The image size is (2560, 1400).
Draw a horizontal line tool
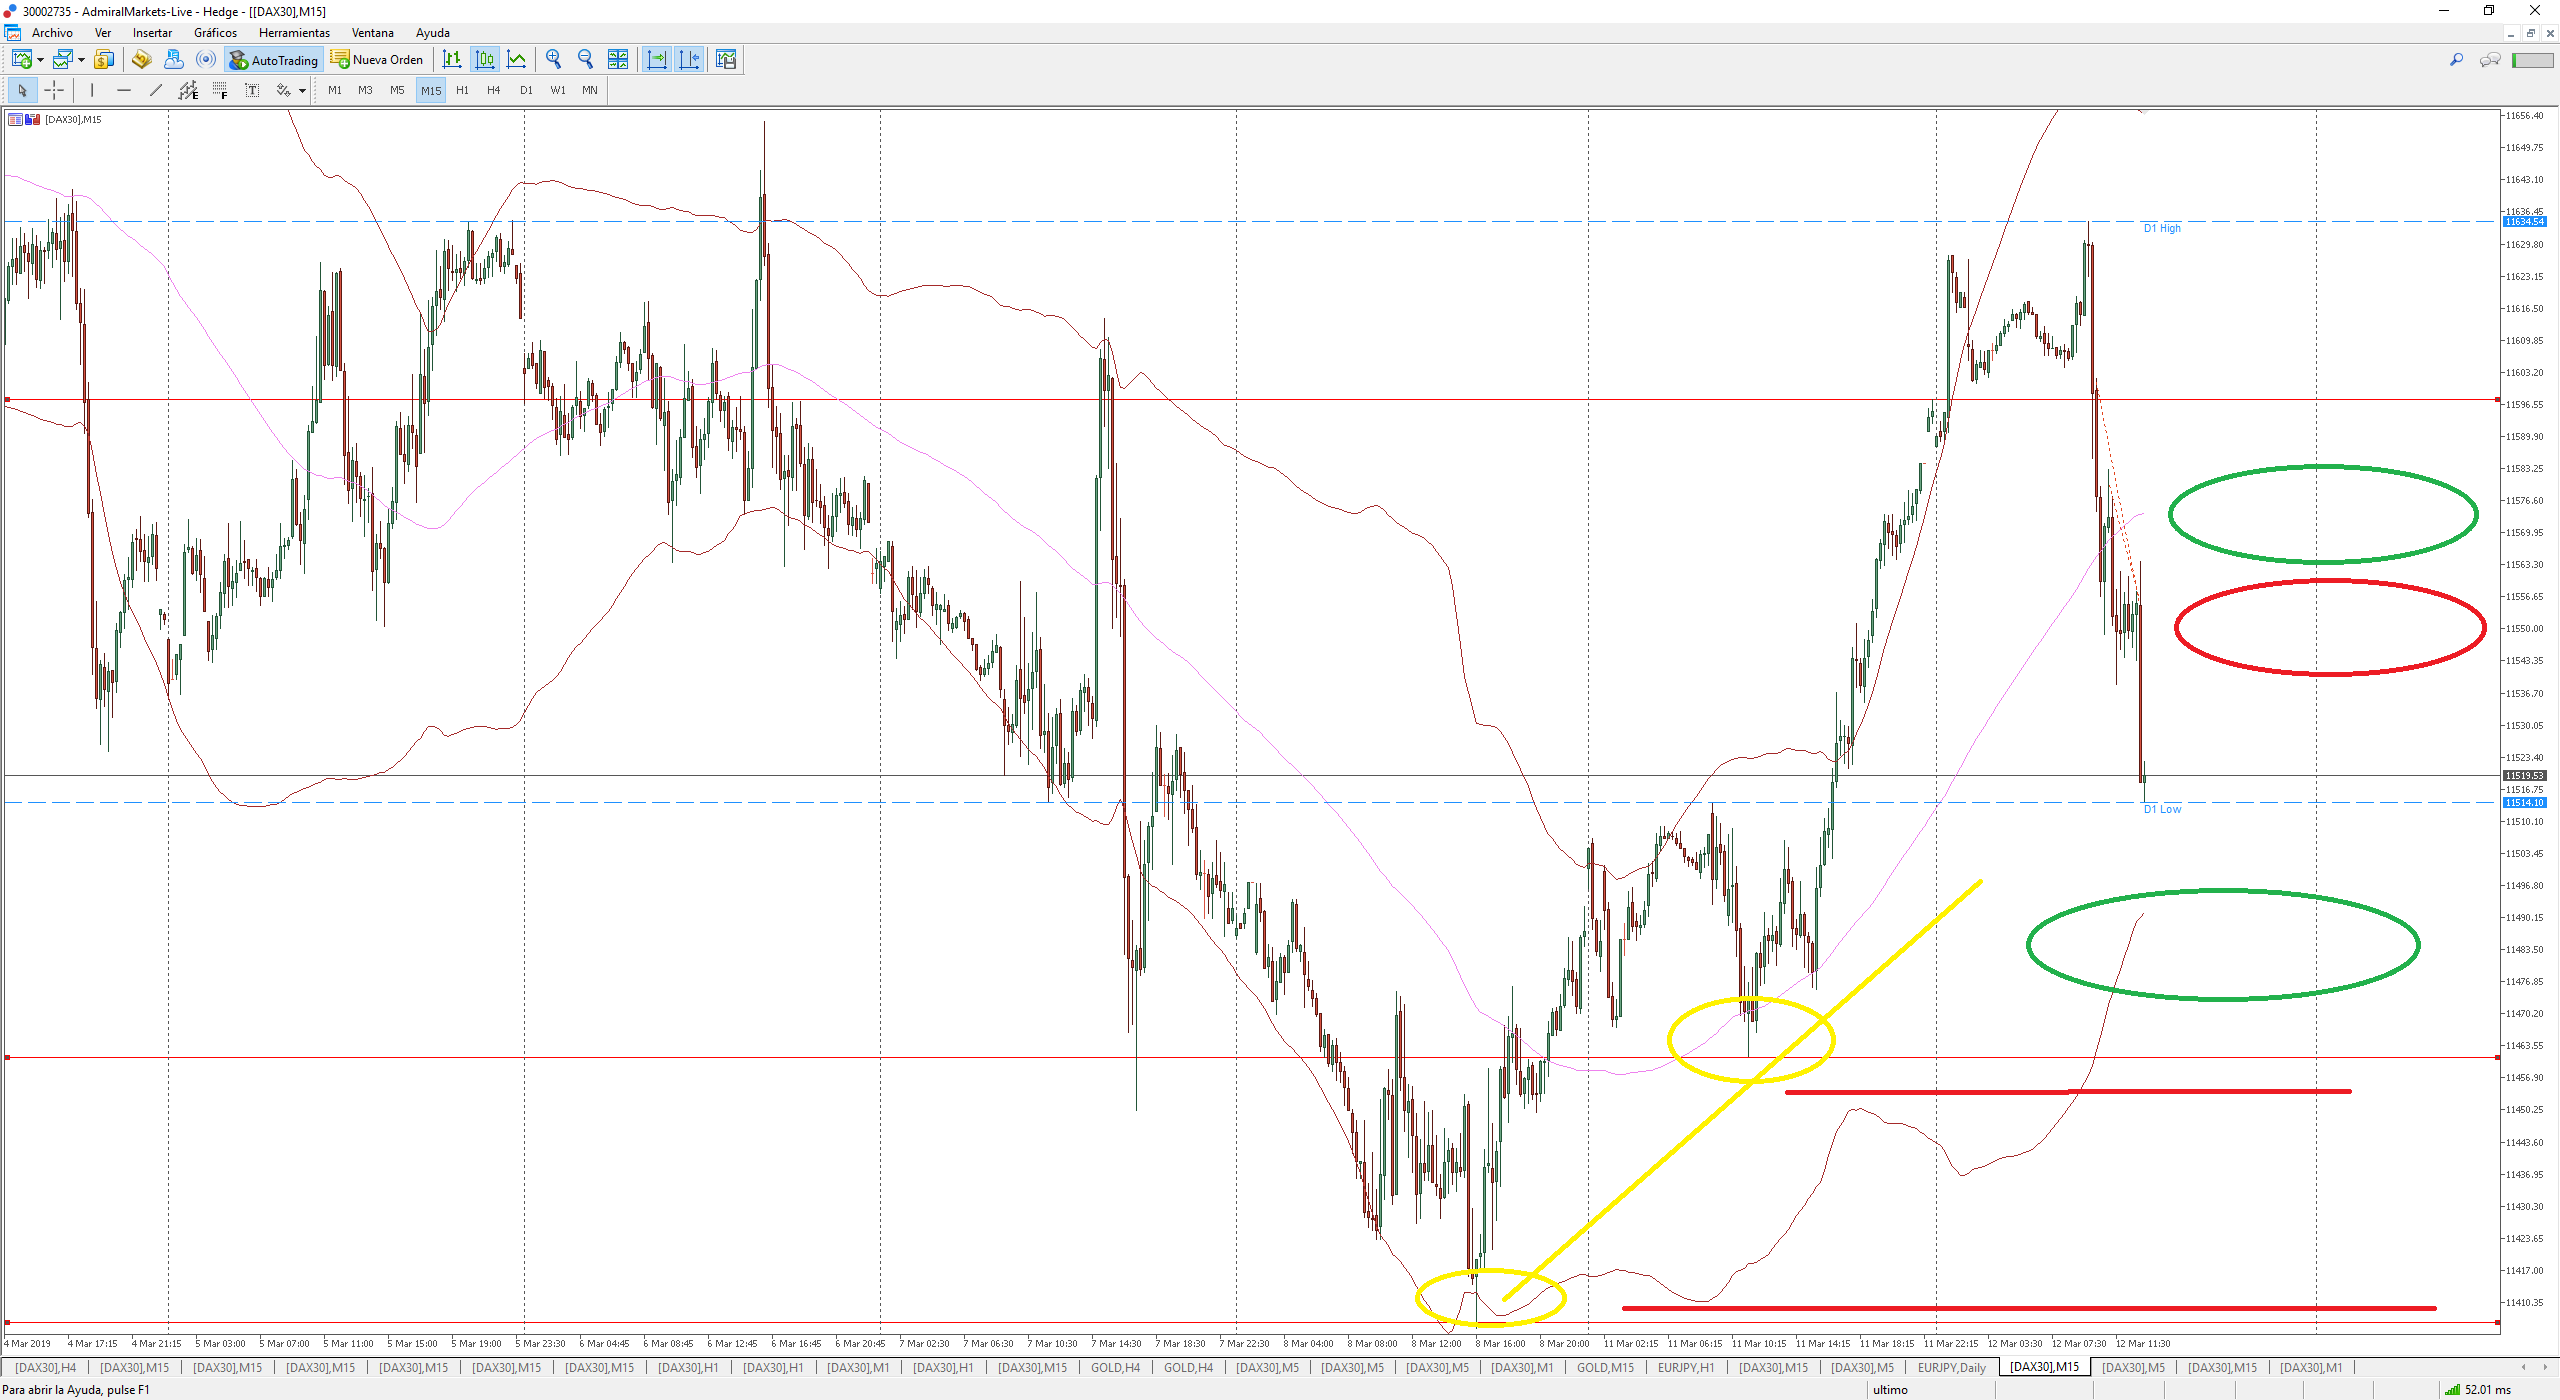(x=124, y=90)
